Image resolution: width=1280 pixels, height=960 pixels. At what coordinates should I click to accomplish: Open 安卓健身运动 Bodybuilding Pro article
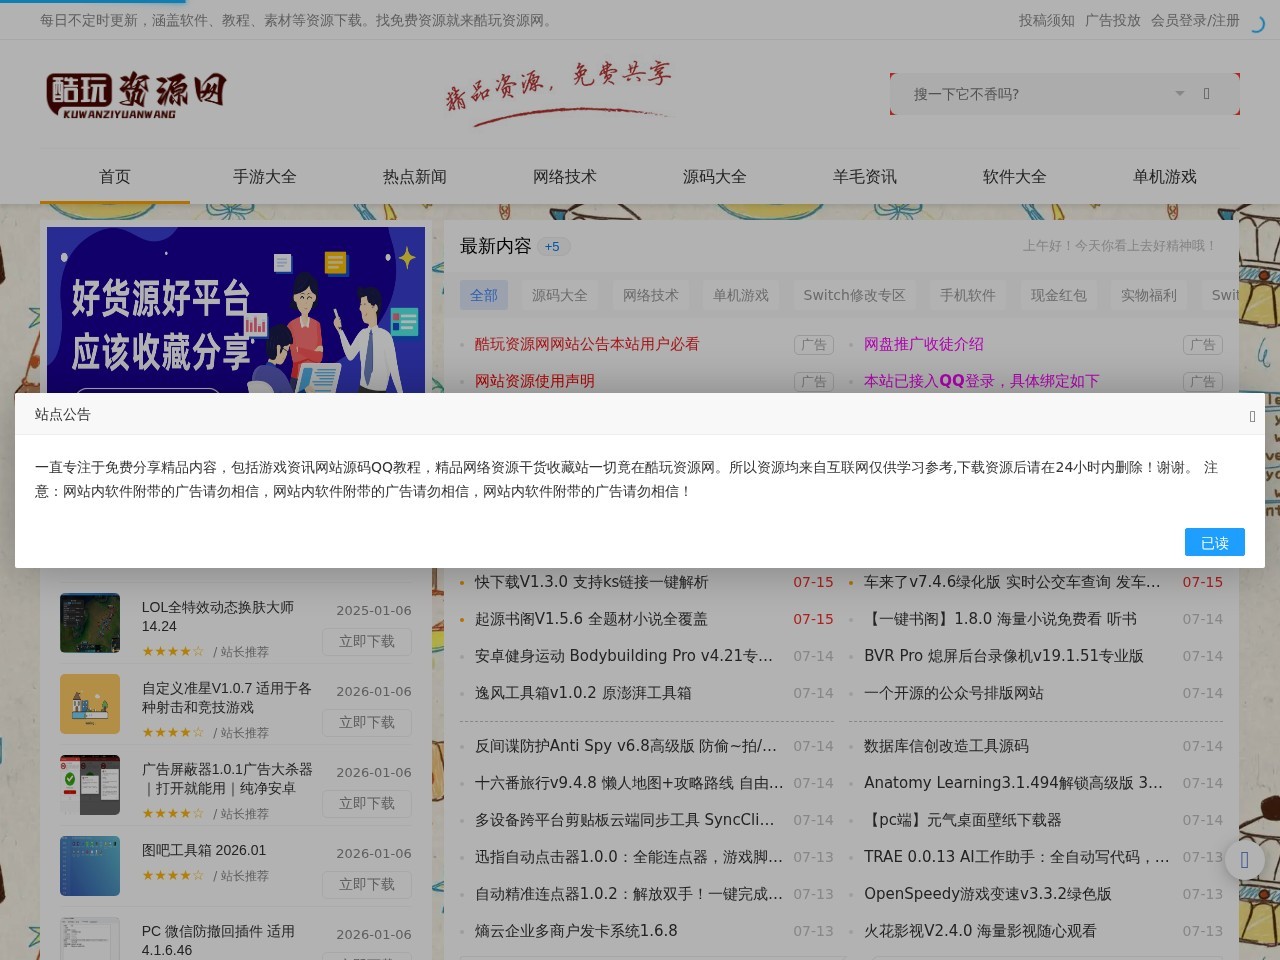[x=624, y=656]
